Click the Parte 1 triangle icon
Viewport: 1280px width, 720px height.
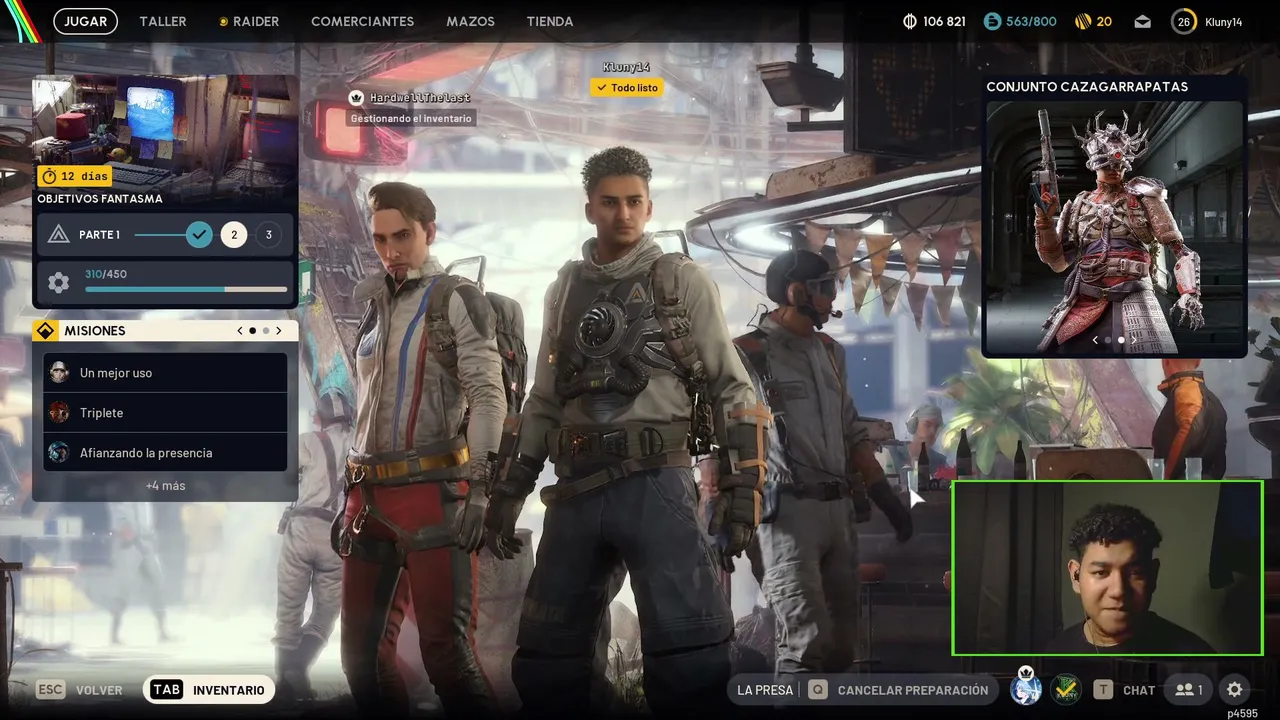coord(59,235)
